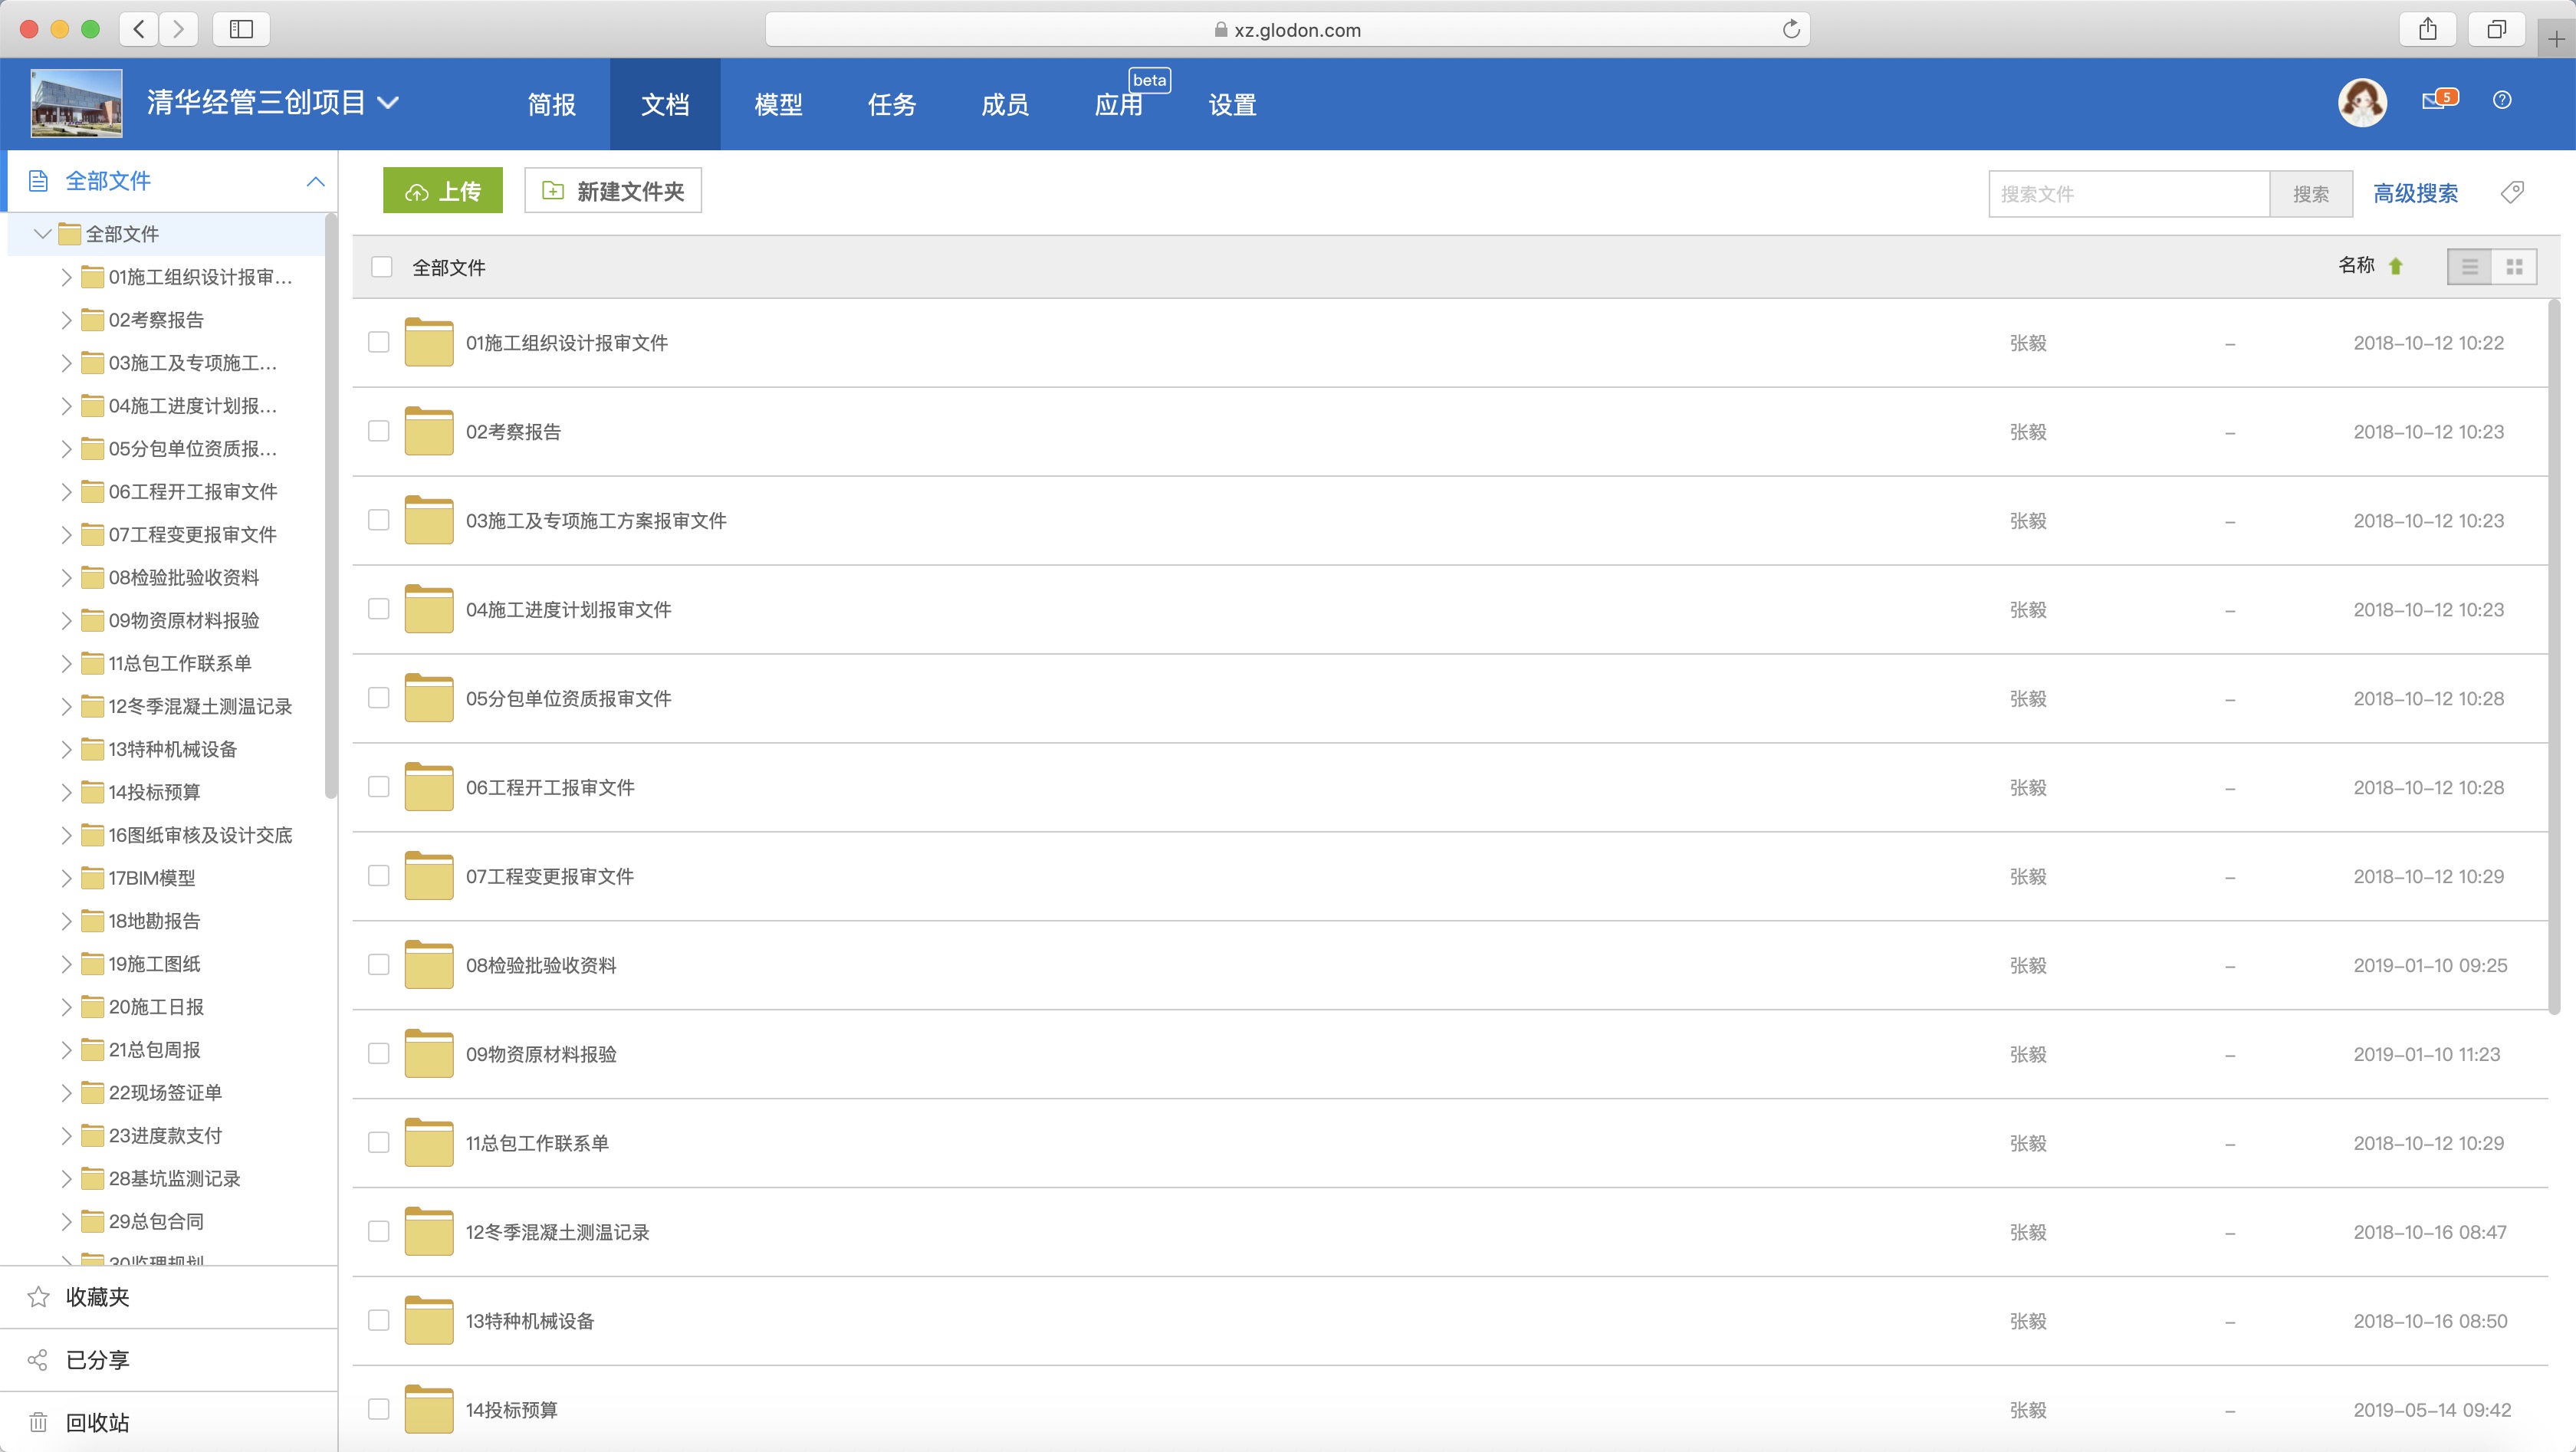Open 高级搜索 advanced search link
This screenshot has height=1452, width=2576.
tap(2415, 193)
